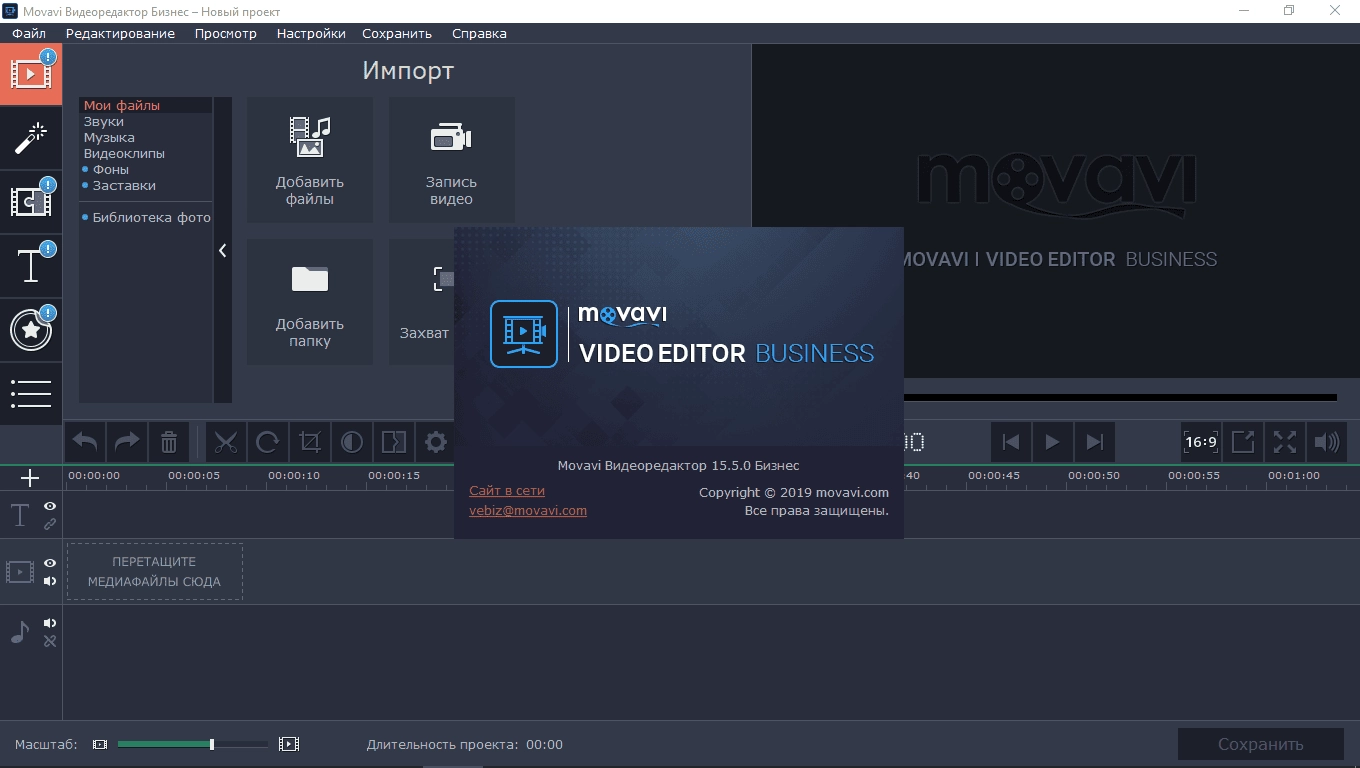Viewport: 1360px width, 768px height.
Task: Click the player volume speaker icon
Action: 1327,442
